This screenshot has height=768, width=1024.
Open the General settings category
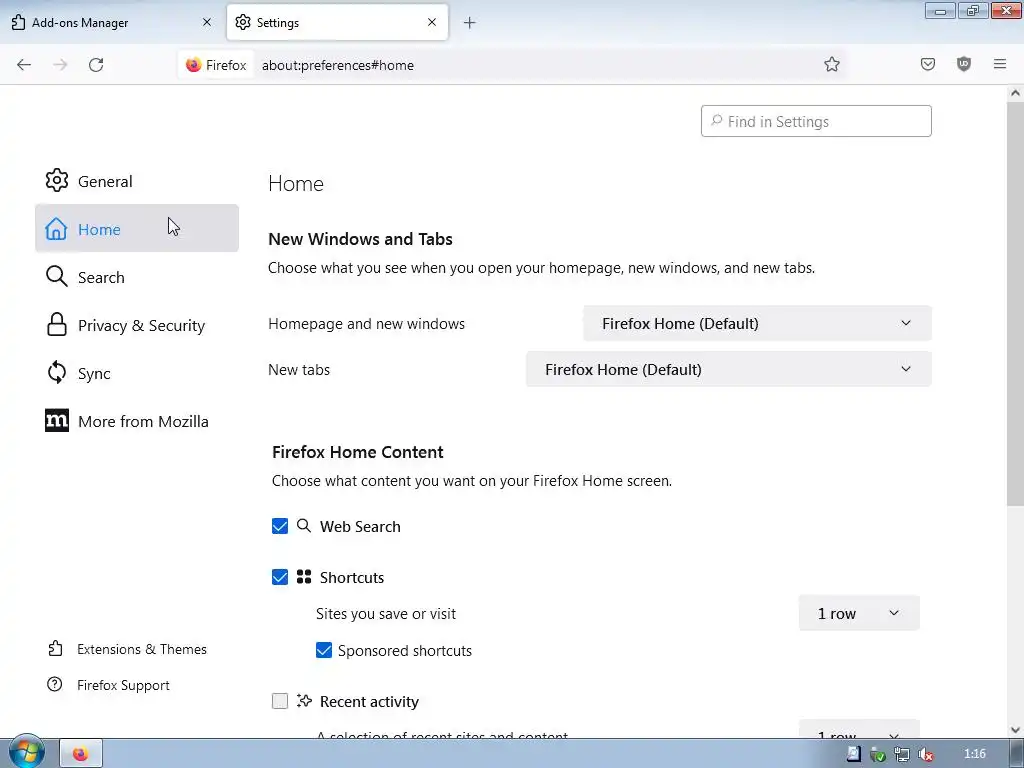click(x=136, y=181)
